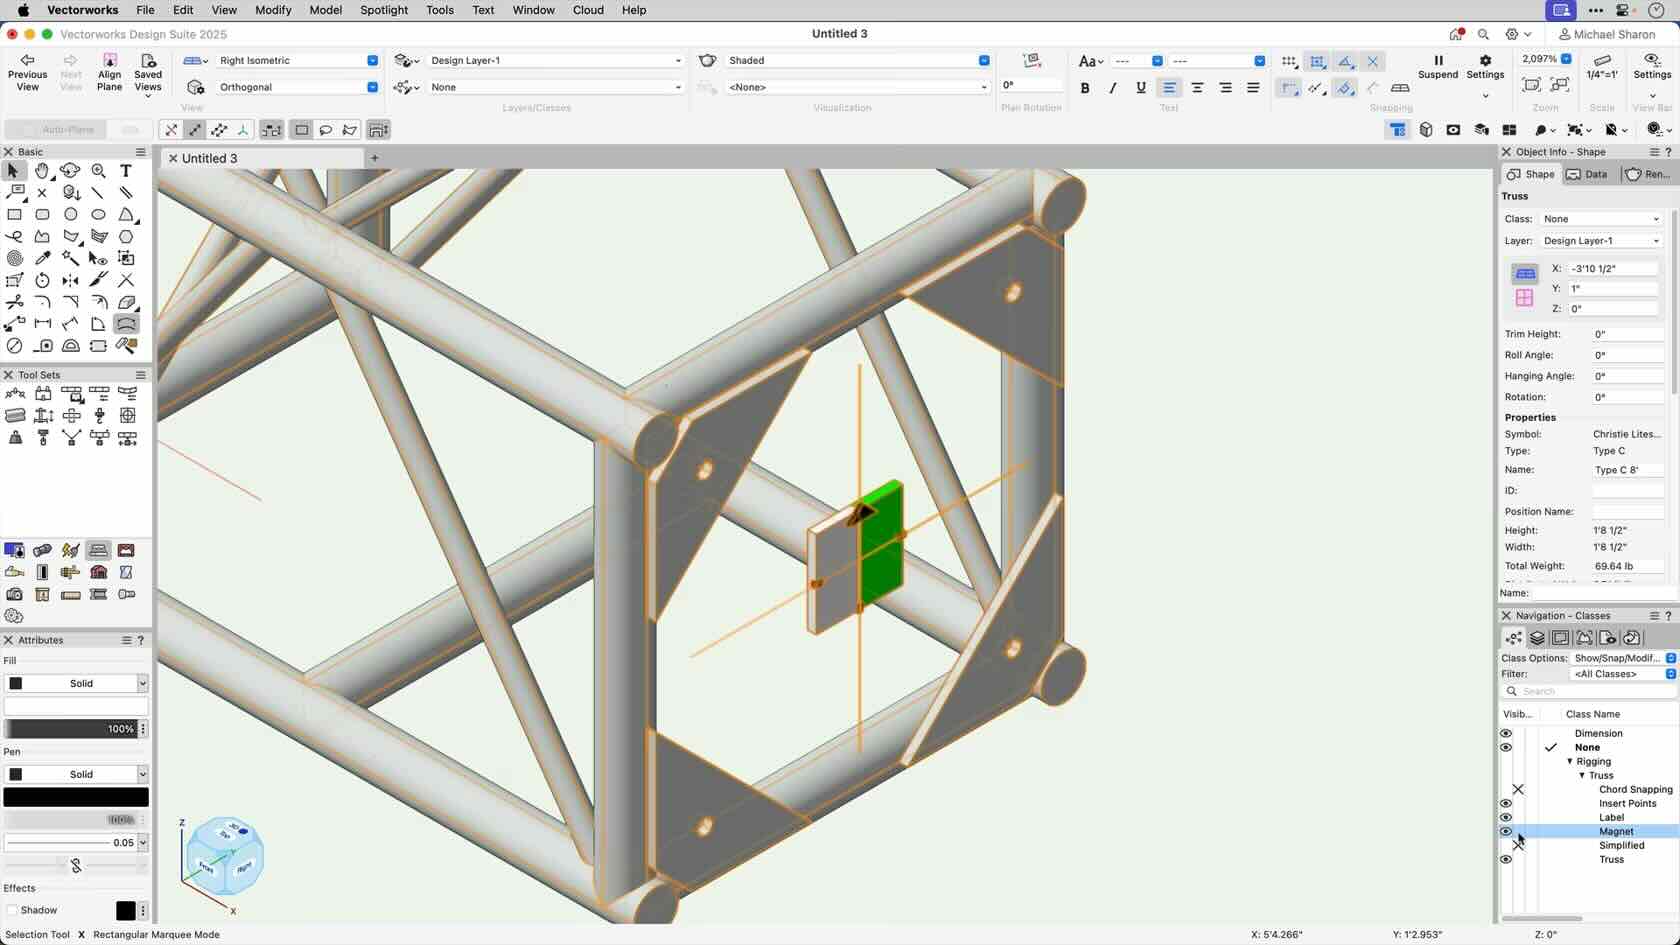Select the Flyover tool in Basic palette
This screenshot has height=945, width=1680.
click(70, 171)
